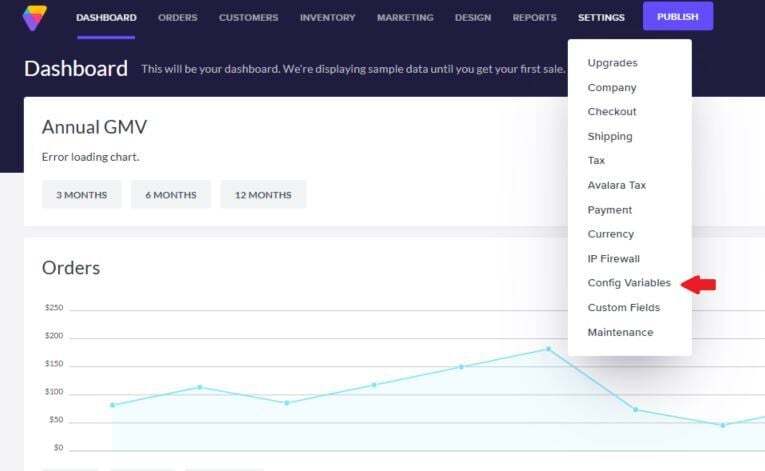Open Custom Fields option

(624, 308)
